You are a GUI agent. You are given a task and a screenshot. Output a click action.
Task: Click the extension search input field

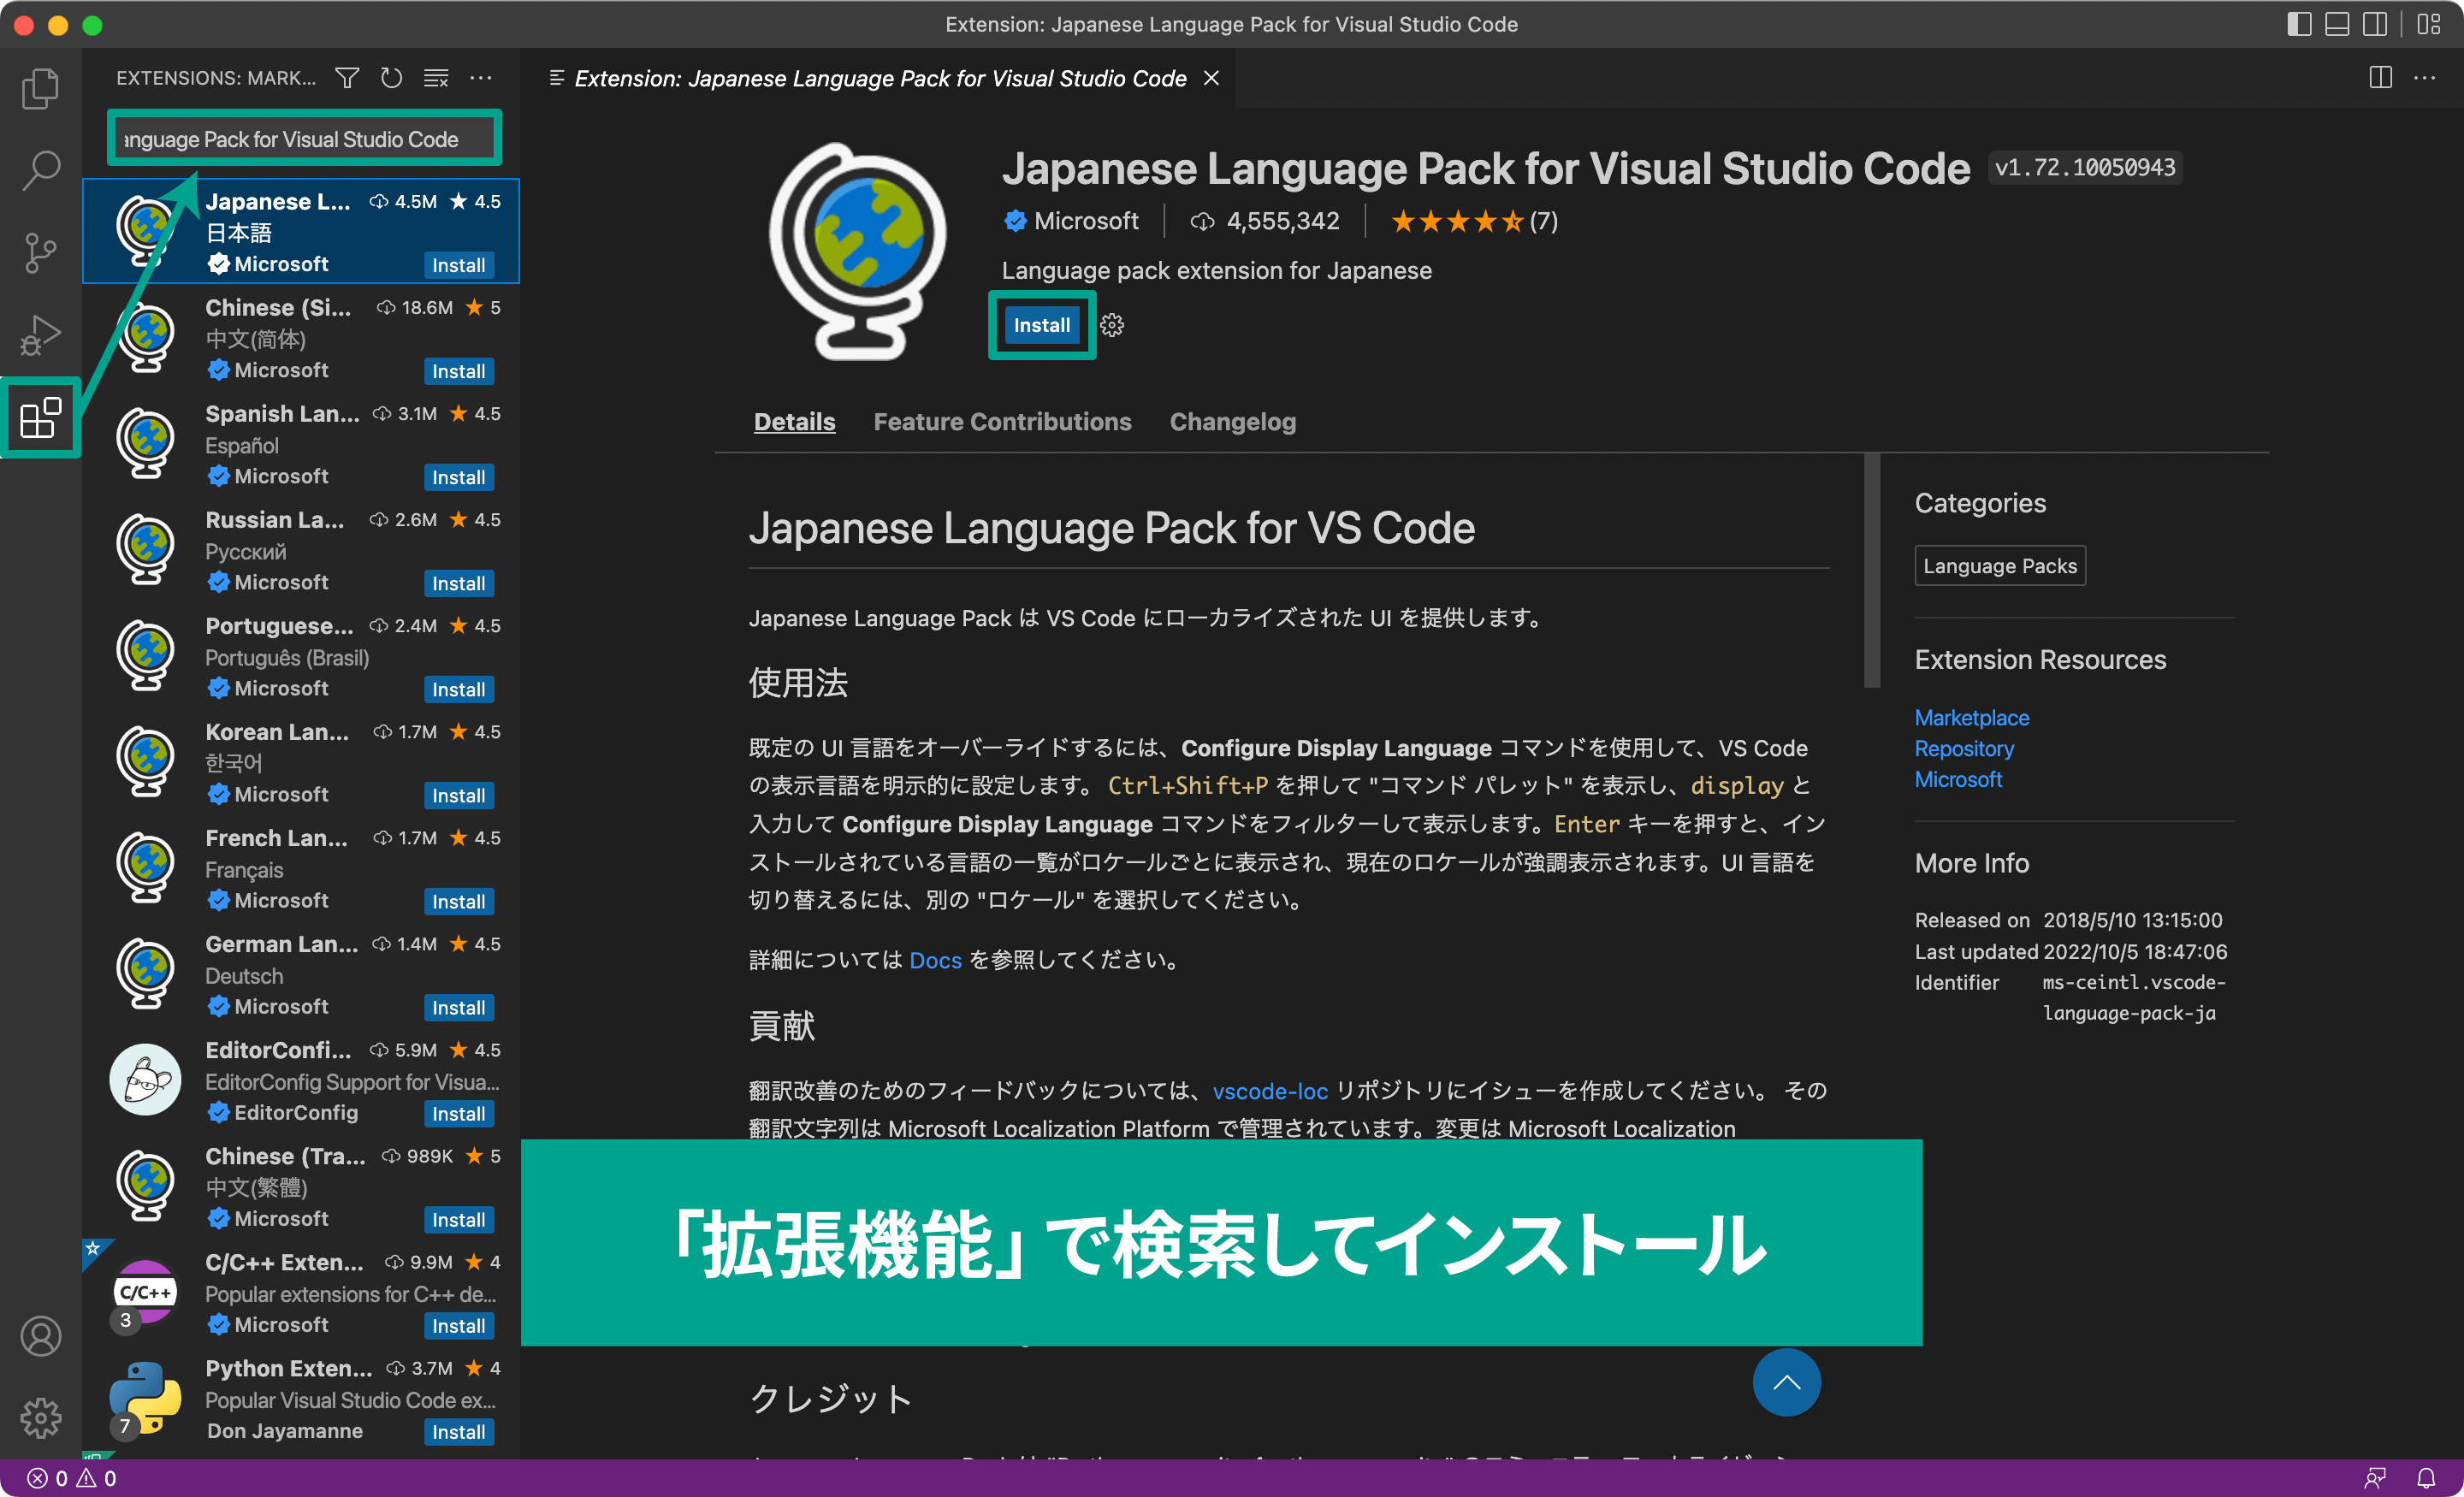(x=304, y=138)
